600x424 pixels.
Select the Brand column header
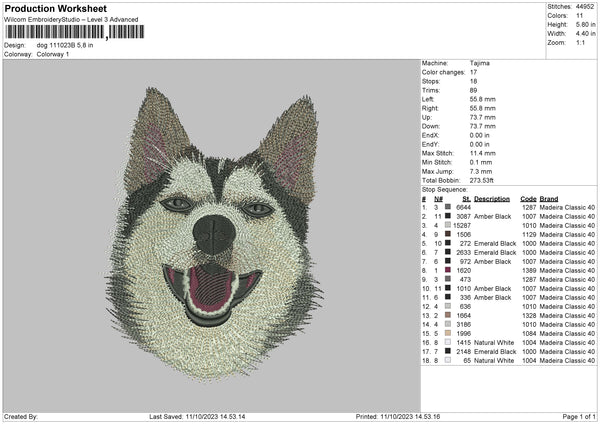[x=549, y=198]
